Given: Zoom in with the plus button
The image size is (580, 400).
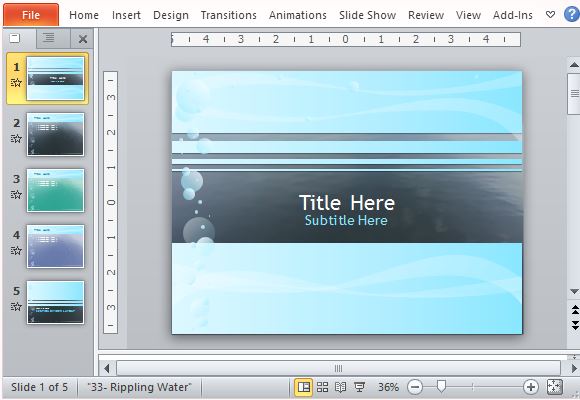Looking at the screenshot, I should point(530,387).
